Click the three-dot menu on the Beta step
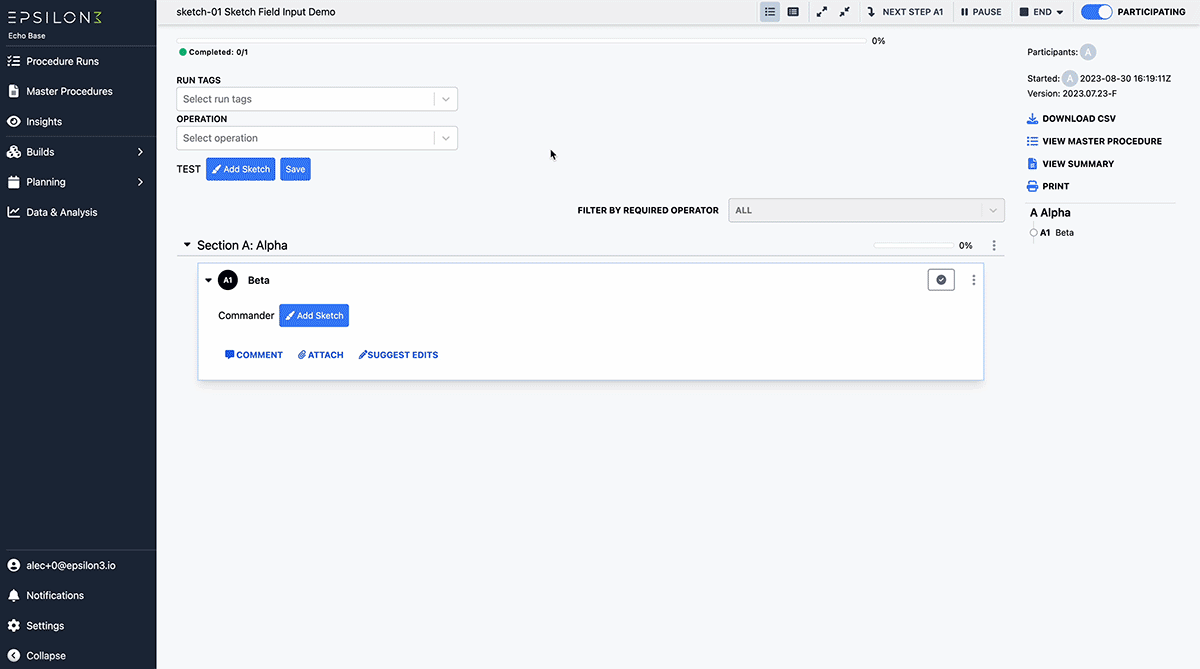This screenshot has width=1200, height=669. (x=973, y=280)
